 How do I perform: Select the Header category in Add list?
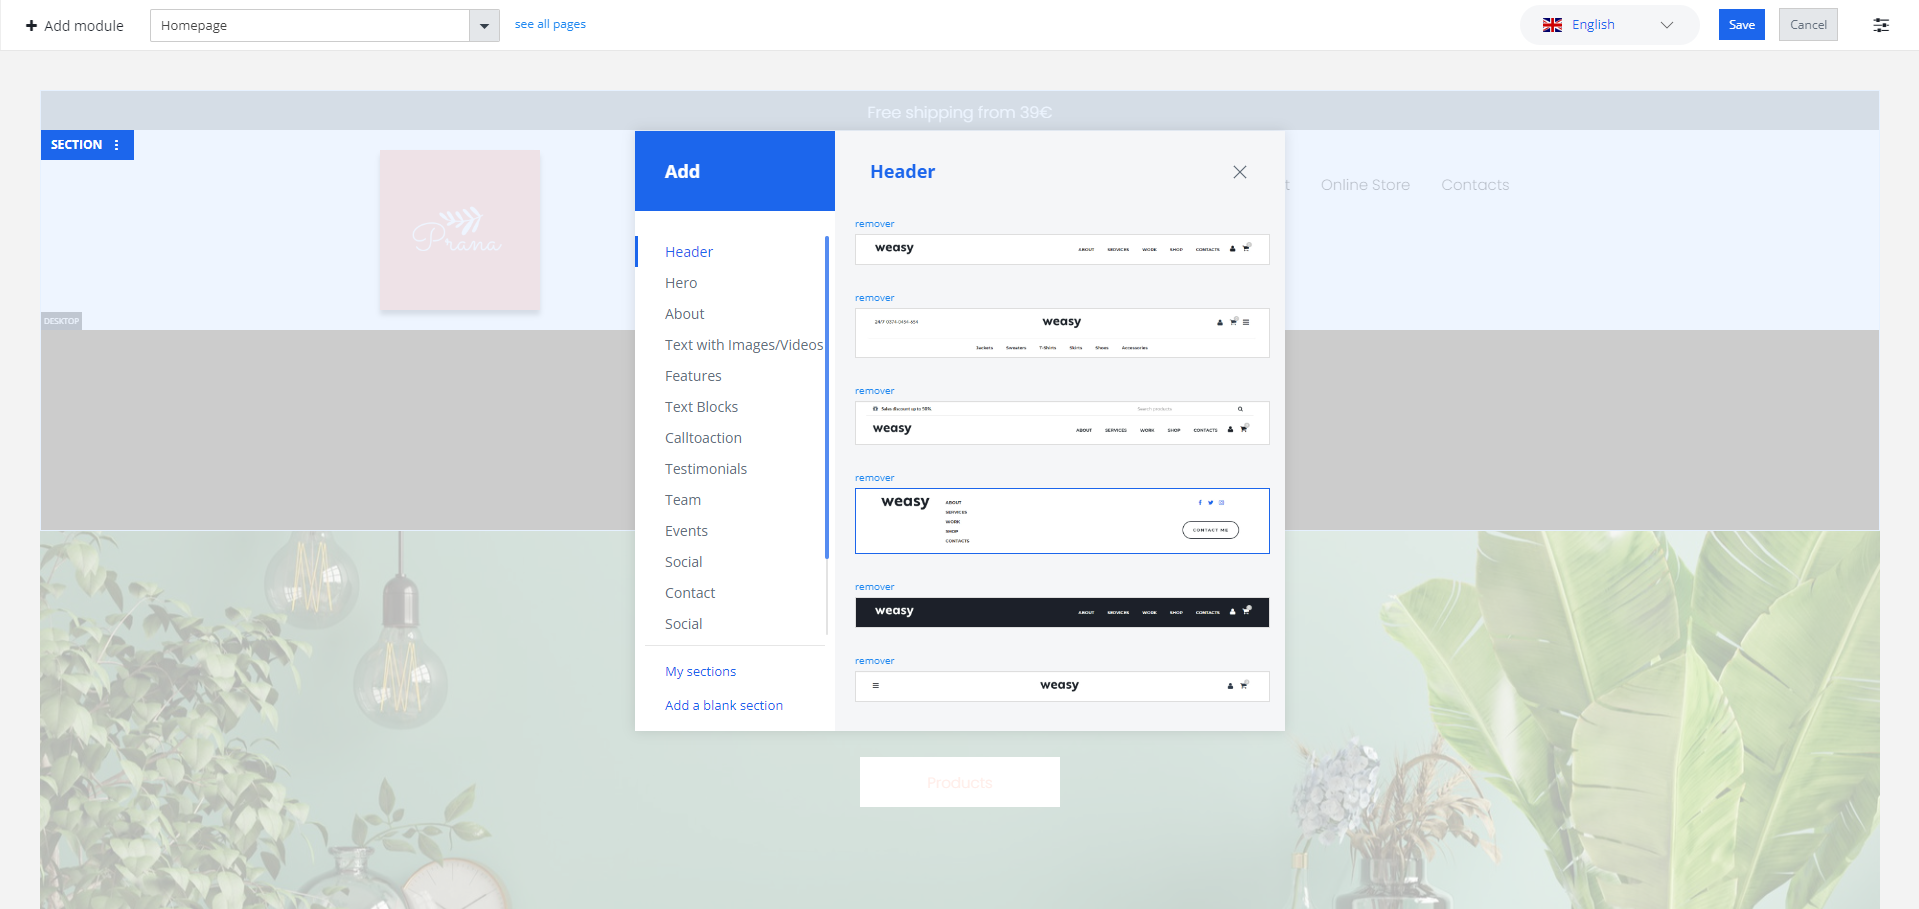click(689, 252)
